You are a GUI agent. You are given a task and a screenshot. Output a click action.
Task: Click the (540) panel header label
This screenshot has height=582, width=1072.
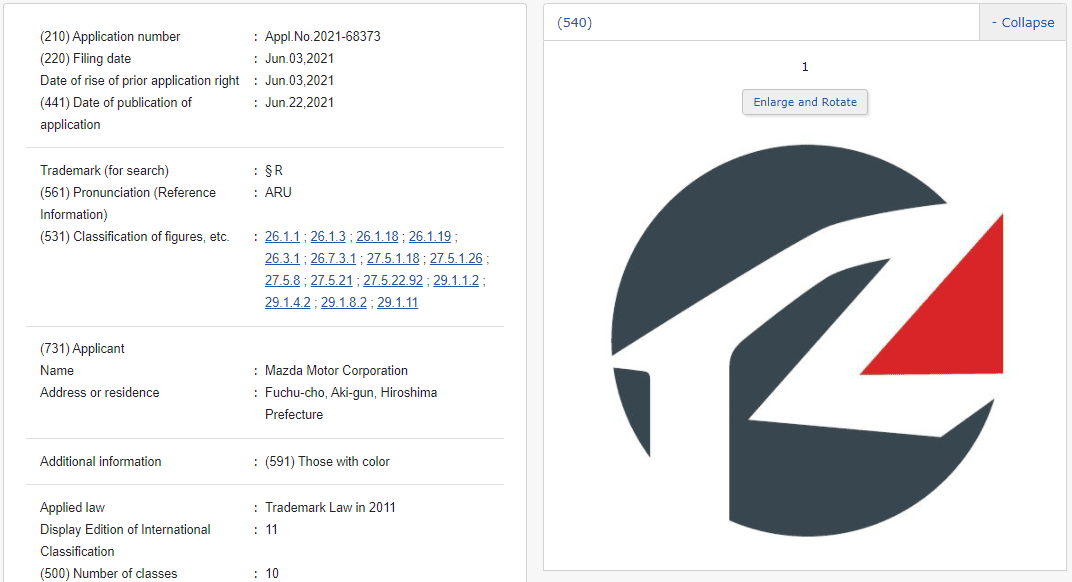pyautogui.click(x=574, y=23)
